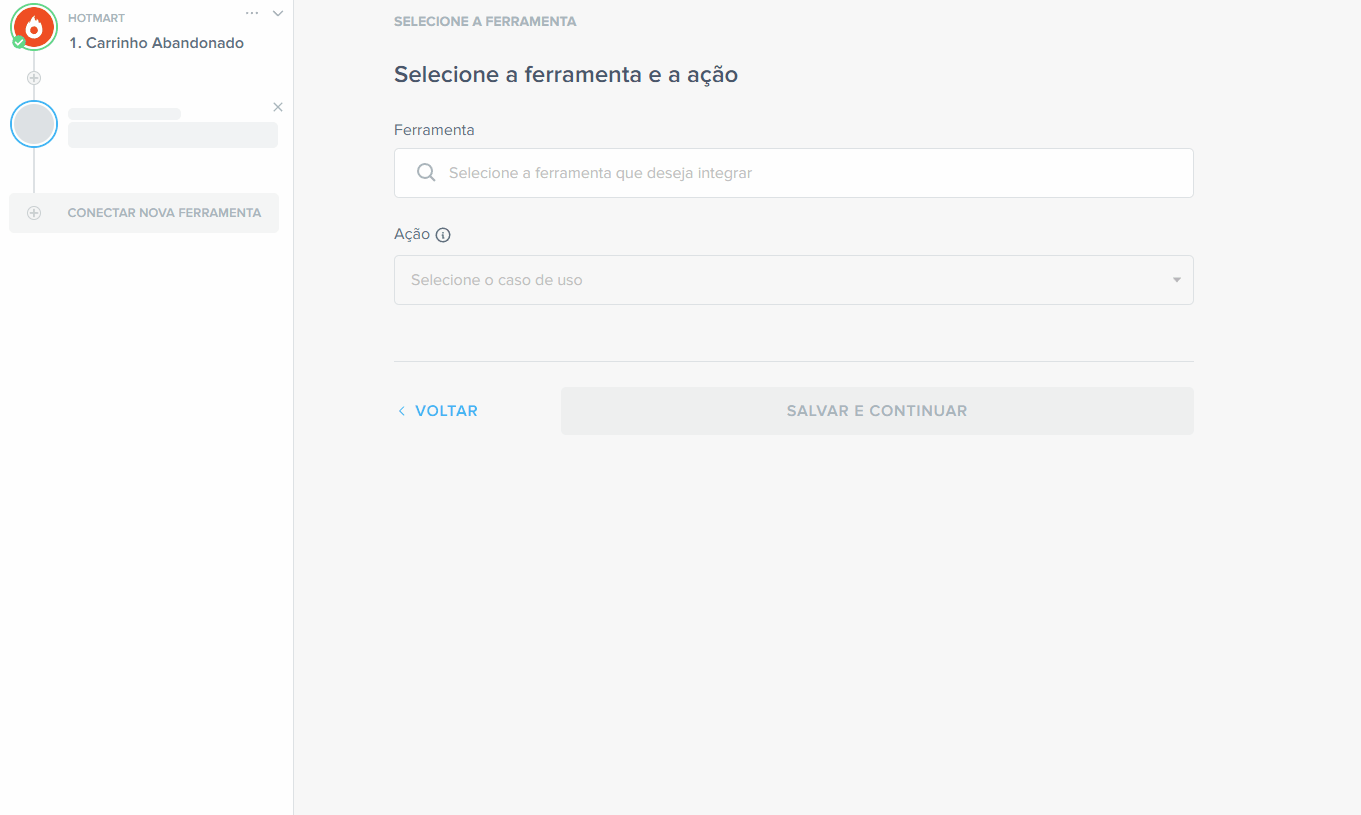
Task: Click the small plus between steps
Action: 34,78
